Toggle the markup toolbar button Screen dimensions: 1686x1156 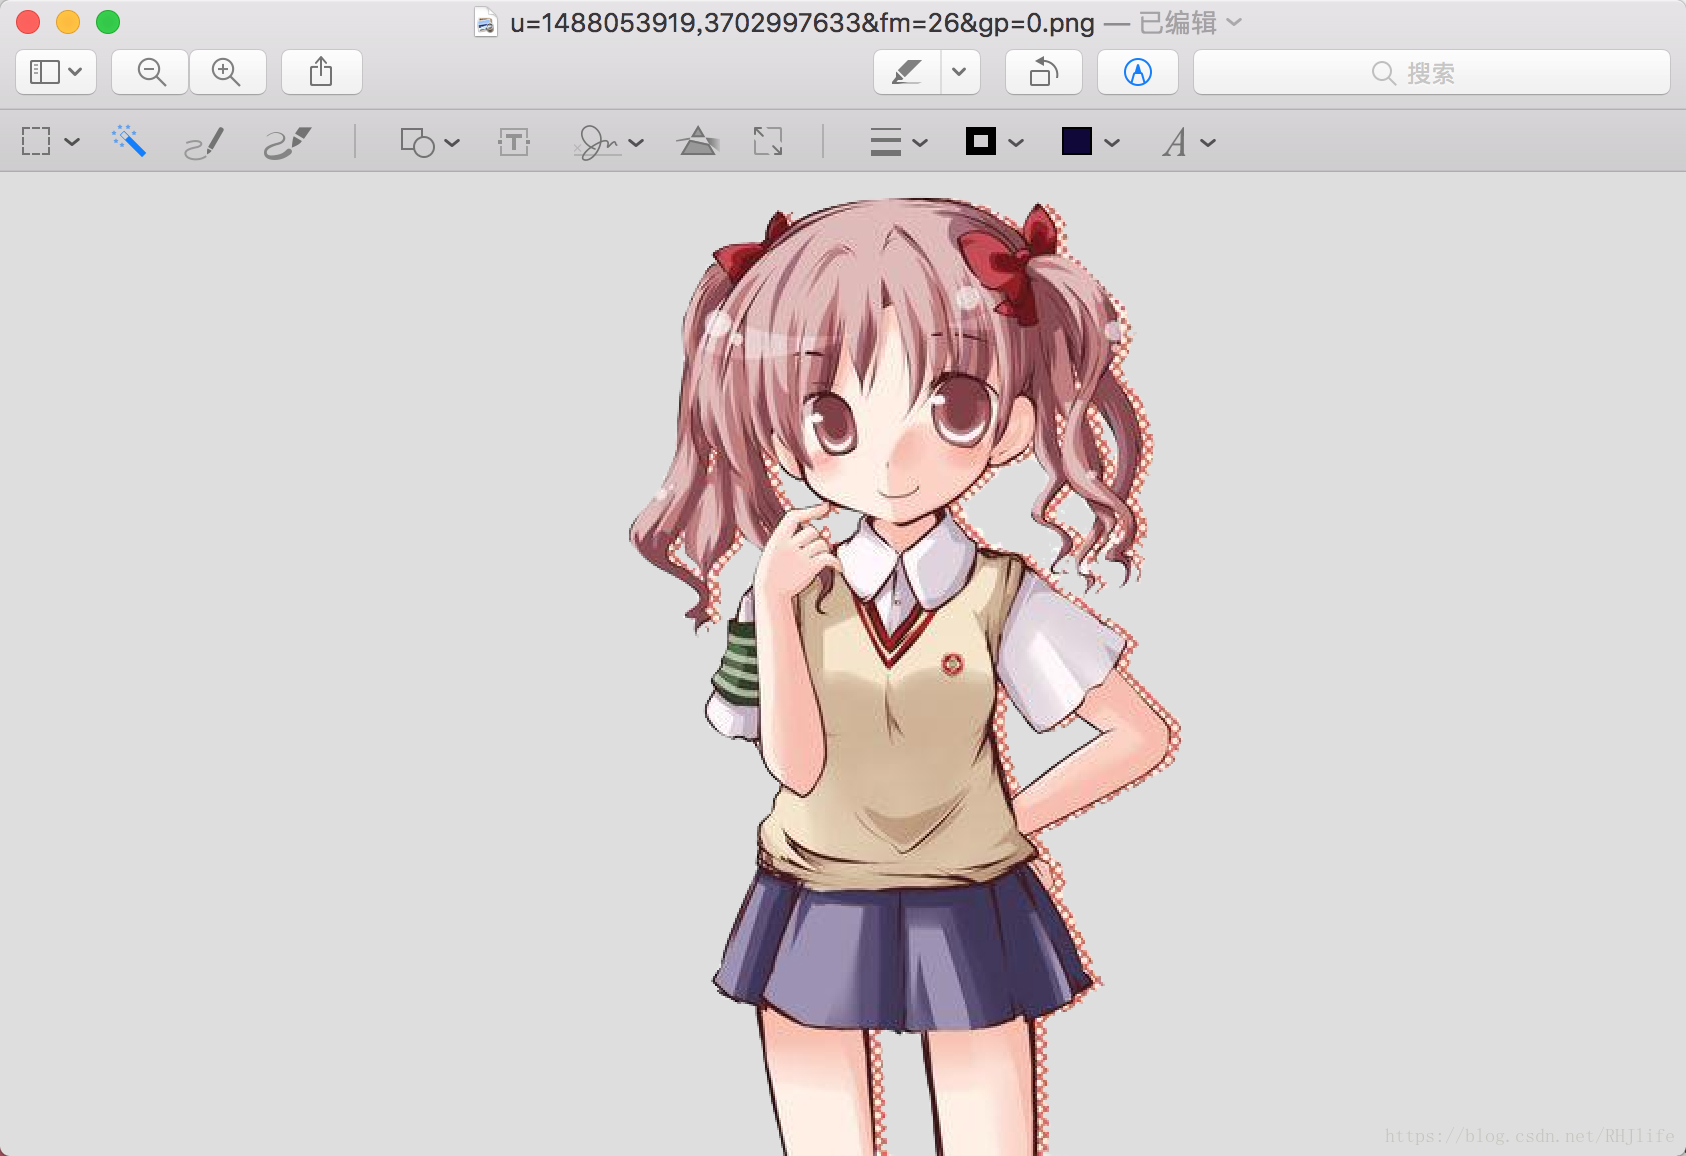click(1138, 72)
